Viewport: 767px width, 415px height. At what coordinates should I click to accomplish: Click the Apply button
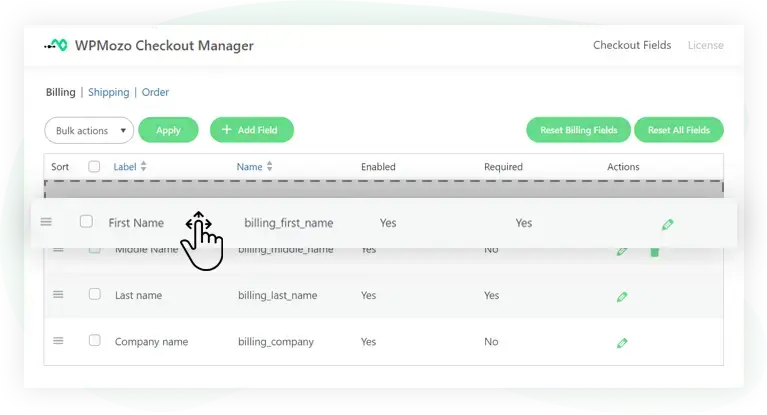click(168, 130)
